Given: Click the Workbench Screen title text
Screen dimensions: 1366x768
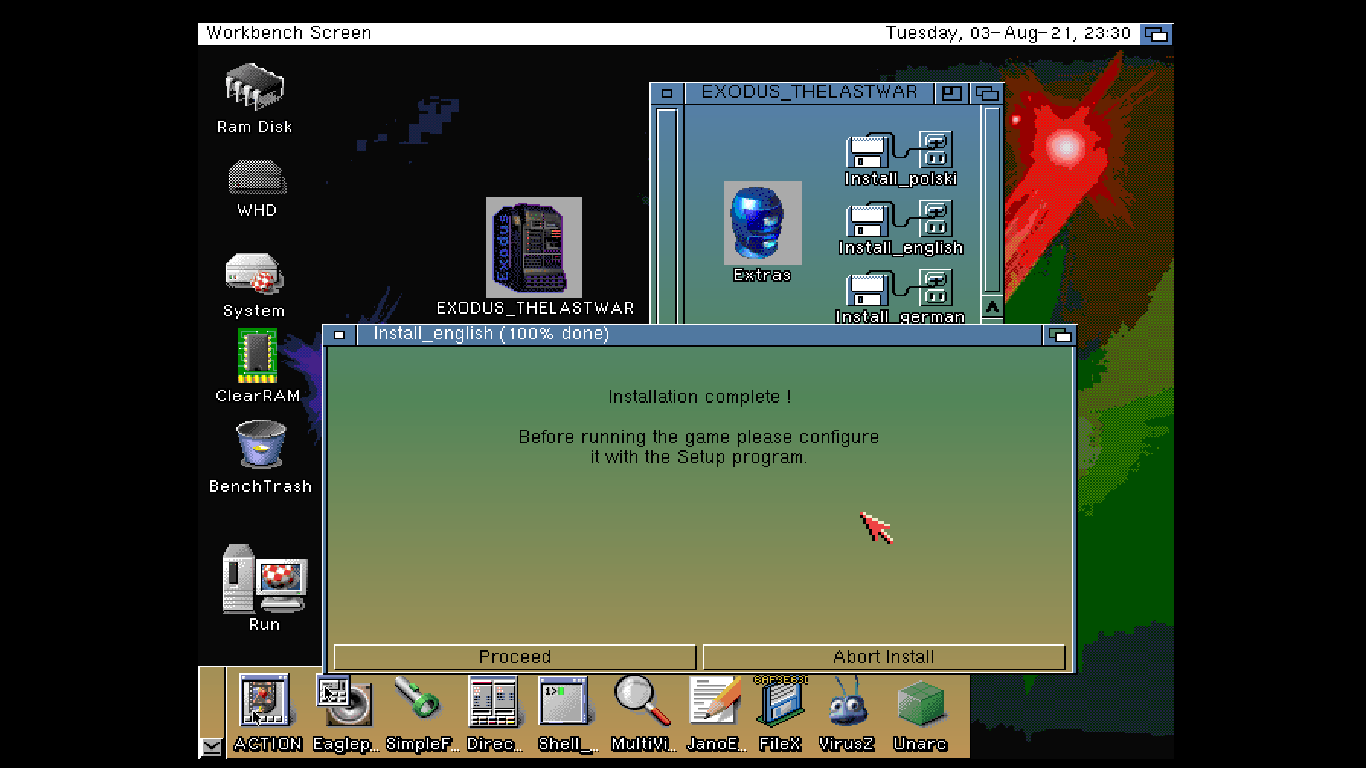Looking at the screenshot, I should click(289, 33).
